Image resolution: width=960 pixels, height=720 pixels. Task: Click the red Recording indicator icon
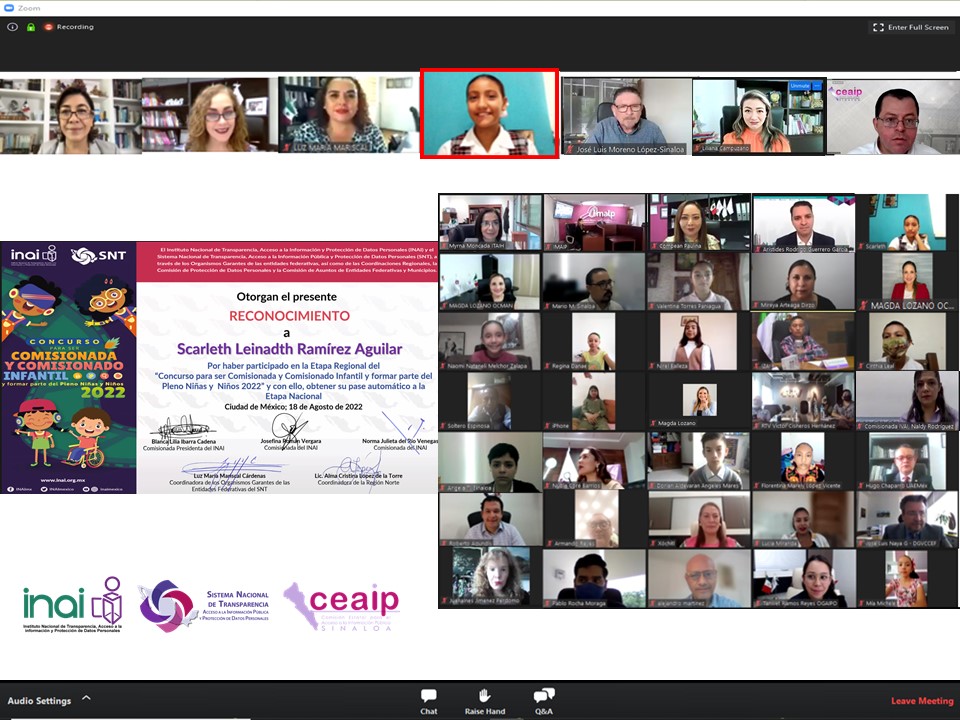tap(48, 27)
